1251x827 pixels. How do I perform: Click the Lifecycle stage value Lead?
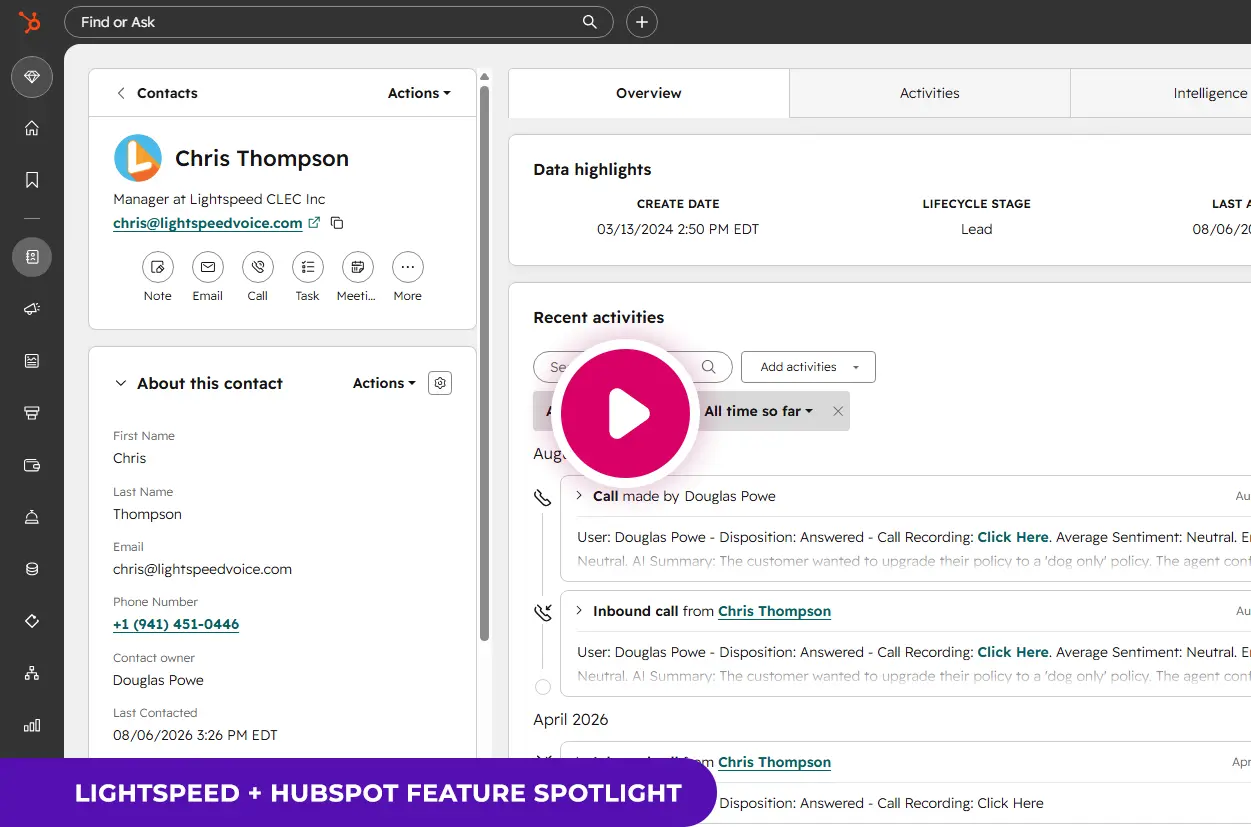tap(977, 229)
